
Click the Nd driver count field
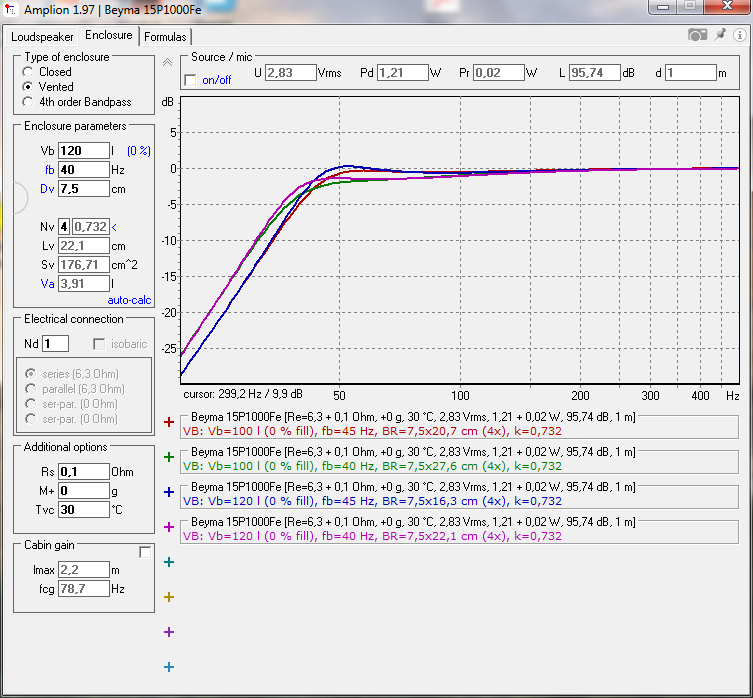(x=55, y=344)
